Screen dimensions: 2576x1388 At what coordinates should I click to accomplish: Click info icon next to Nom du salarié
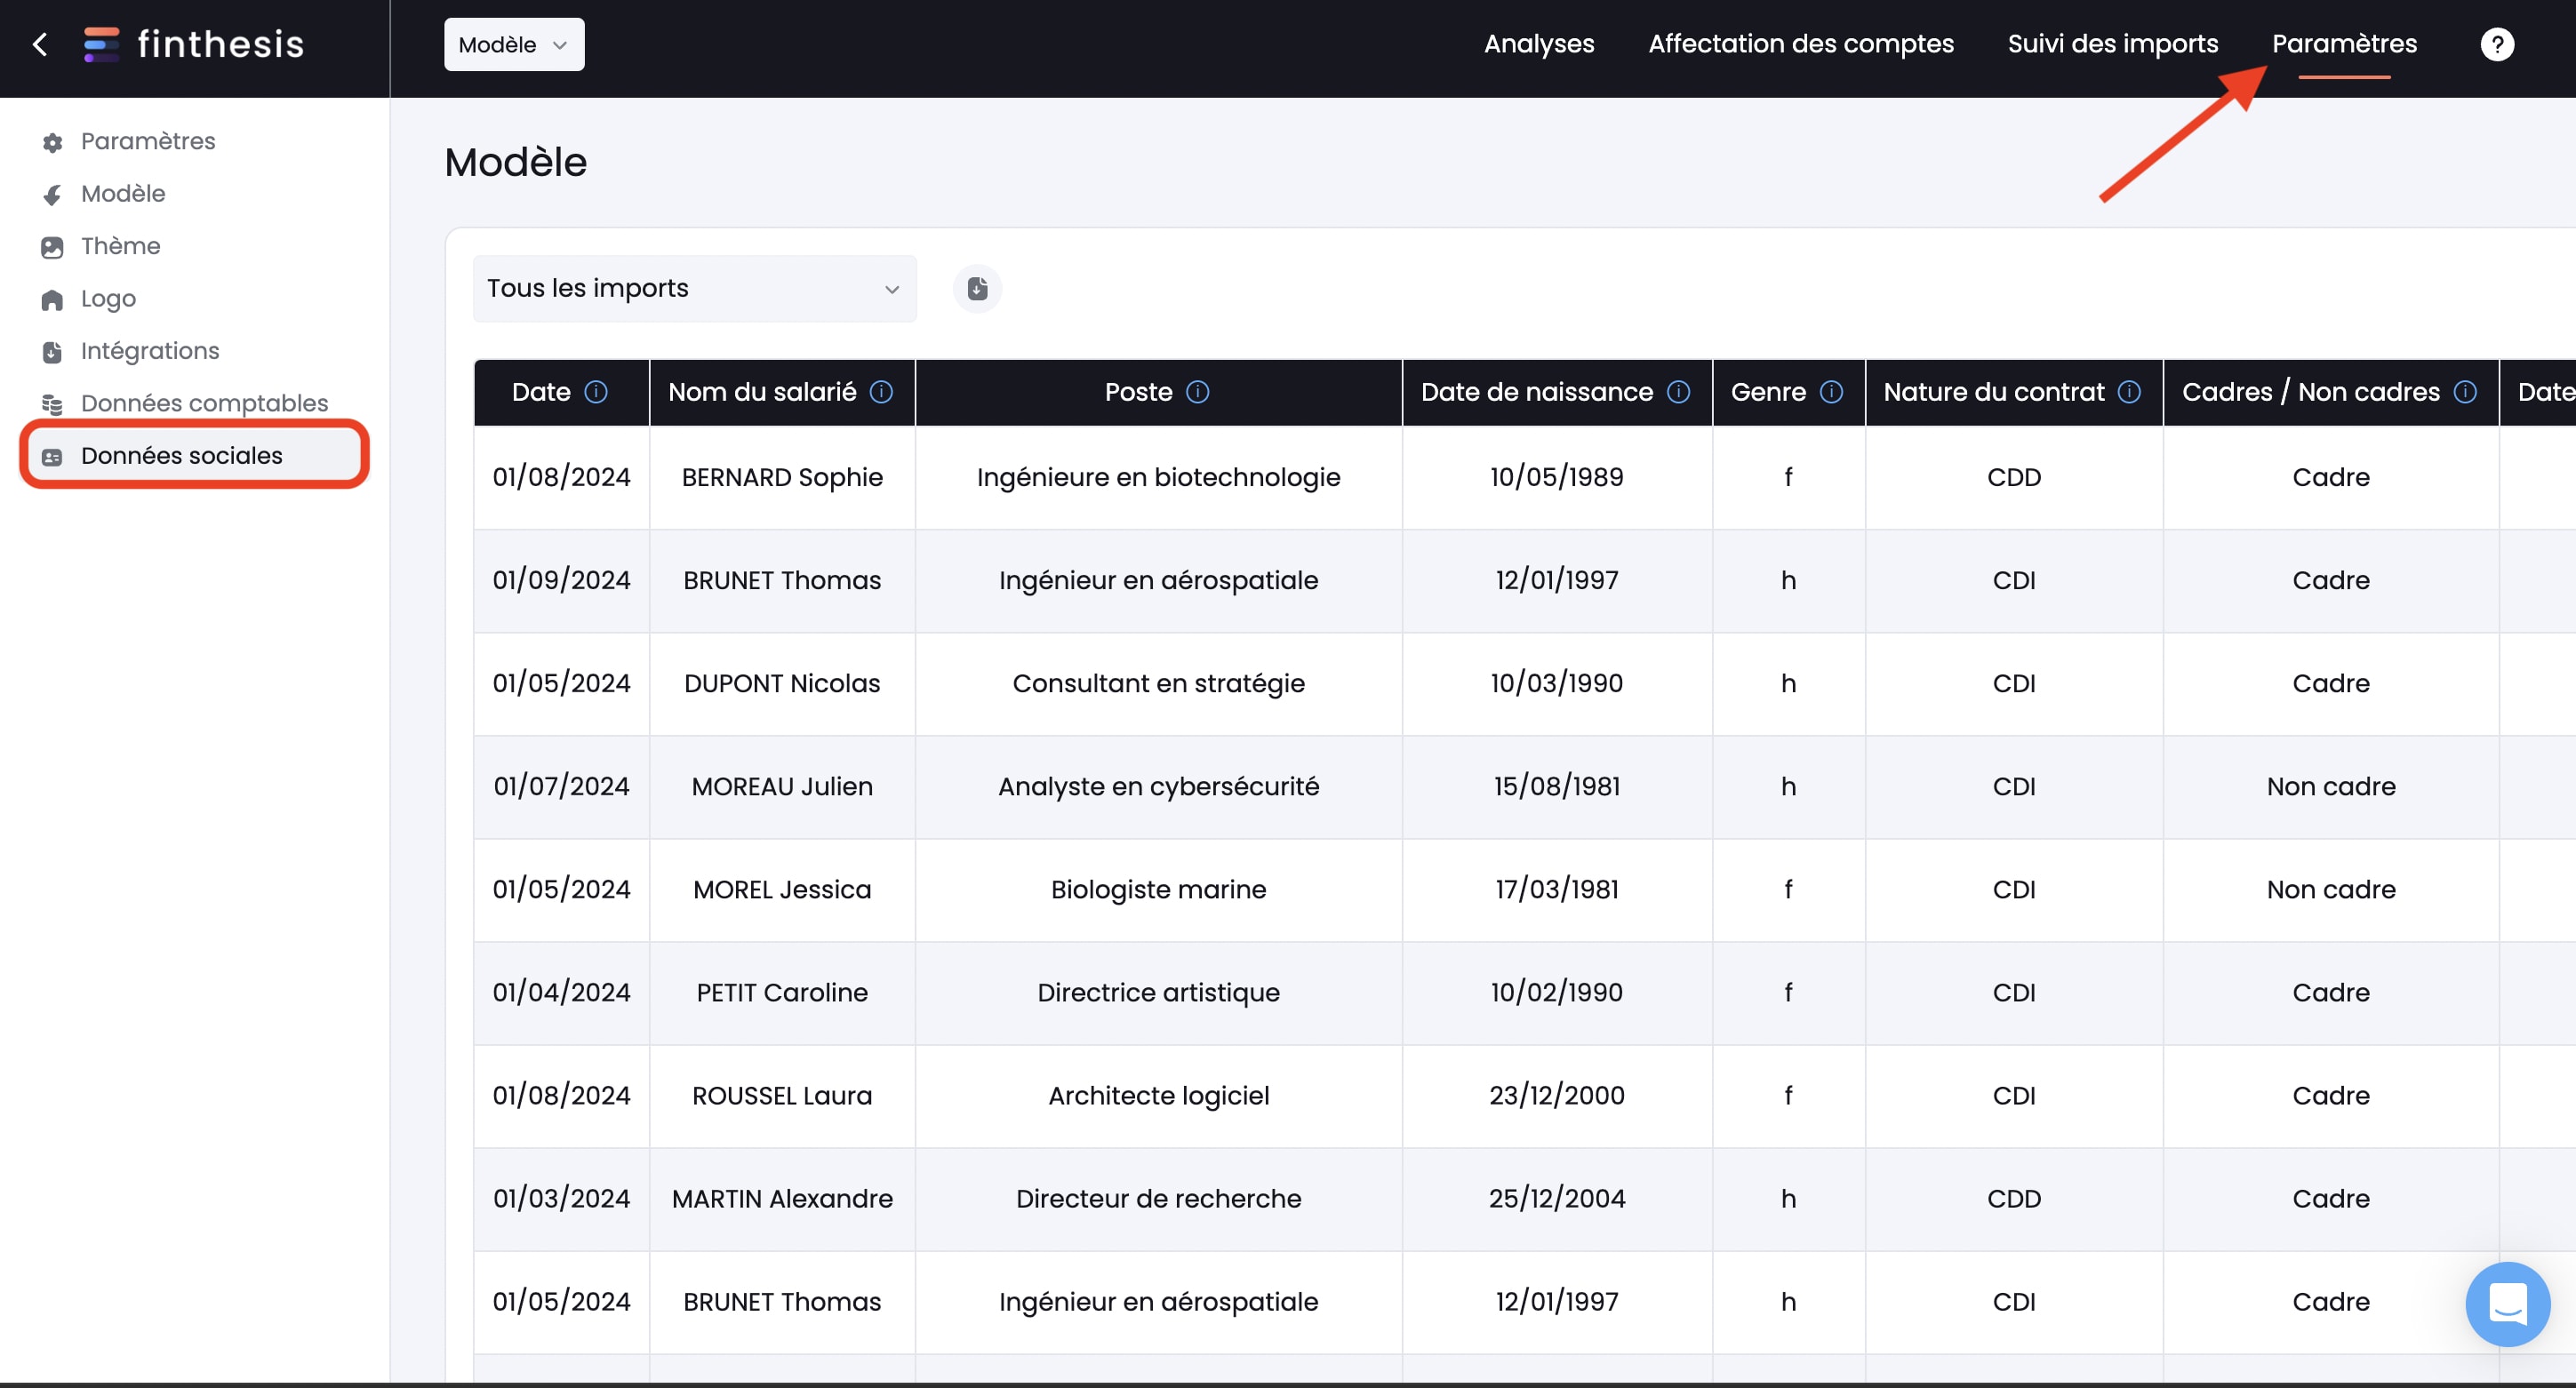tap(881, 392)
